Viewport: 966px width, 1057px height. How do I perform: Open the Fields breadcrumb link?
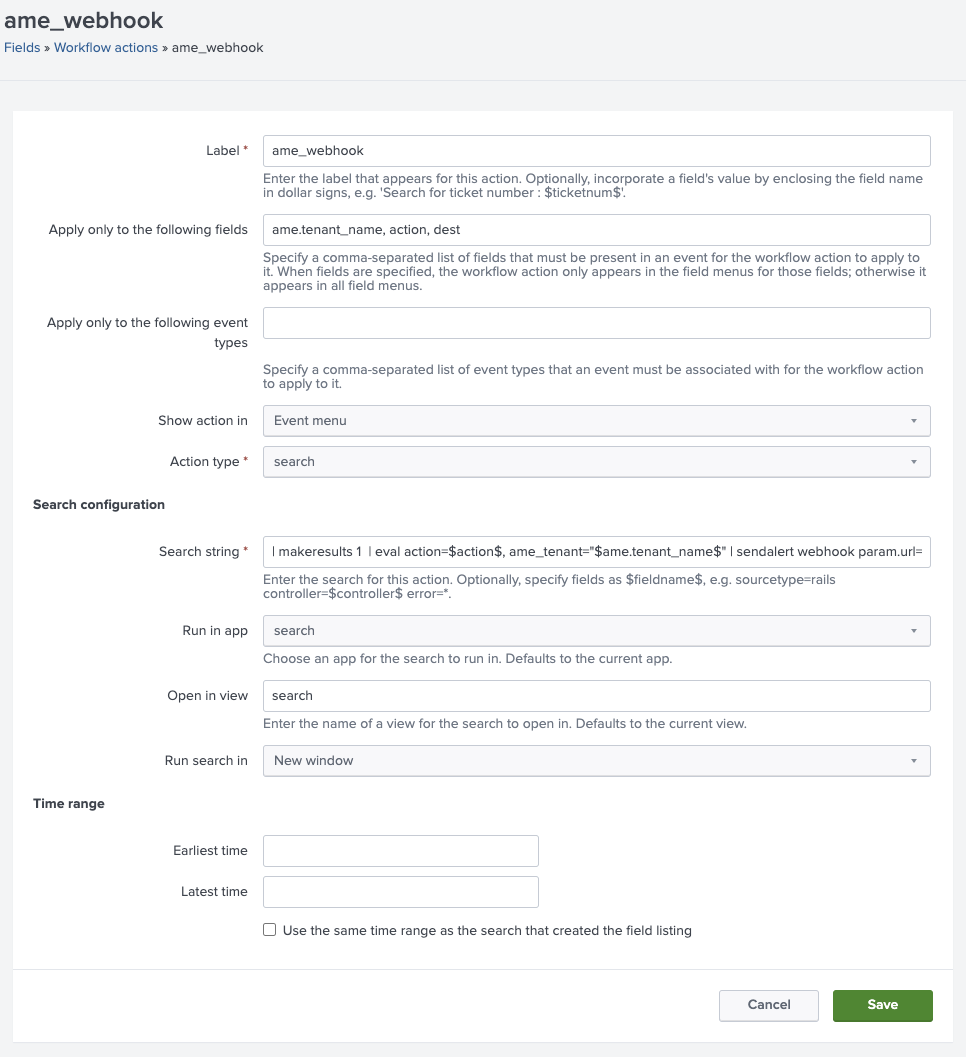pyautogui.click(x=21, y=47)
